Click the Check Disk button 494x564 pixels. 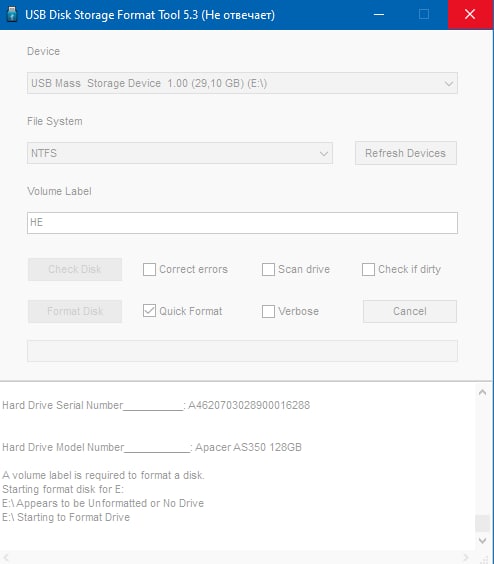pyautogui.click(x=75, y=269)
